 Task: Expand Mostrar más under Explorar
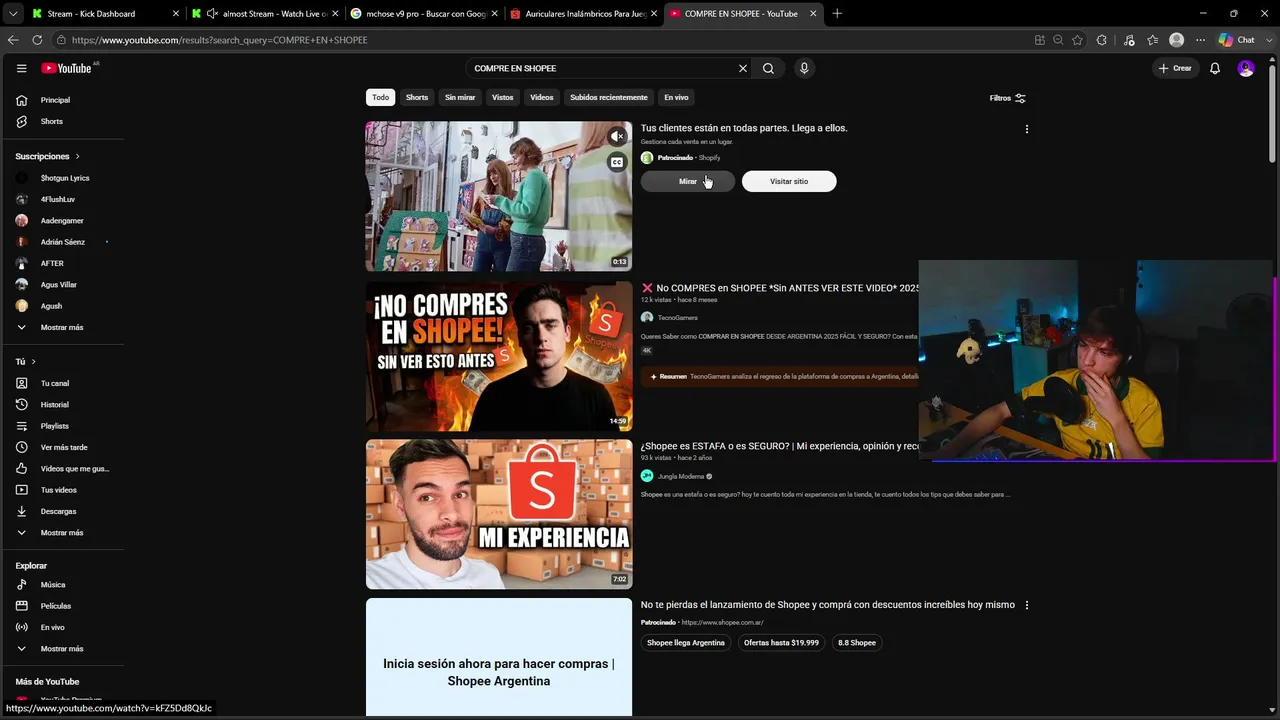(x=62, y=649)
